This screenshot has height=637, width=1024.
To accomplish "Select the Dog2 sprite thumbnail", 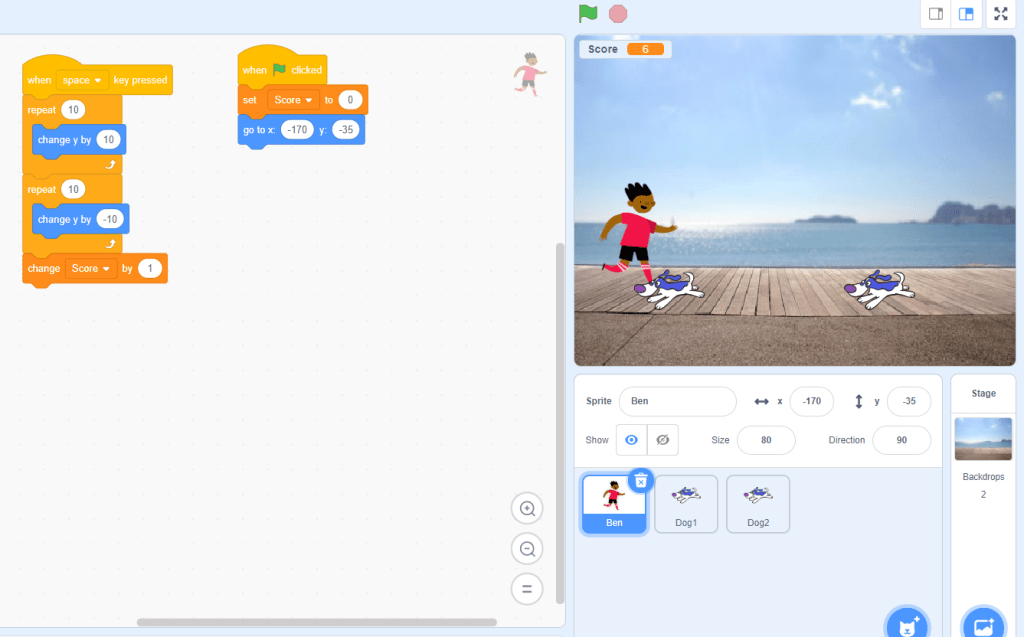I will point(758,503).
